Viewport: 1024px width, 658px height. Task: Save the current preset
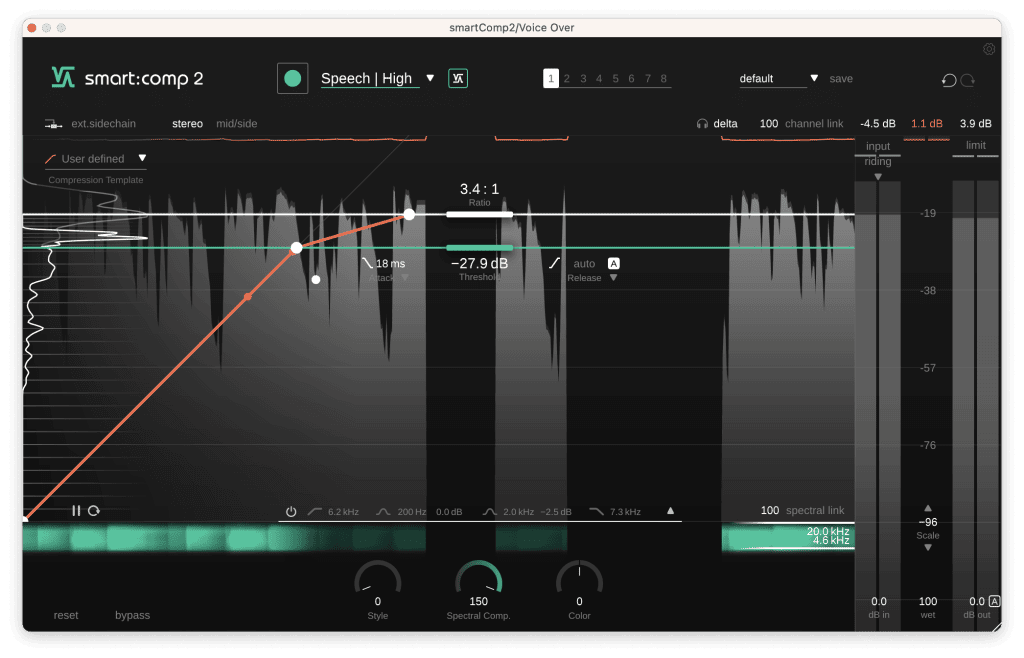[840, 78]
